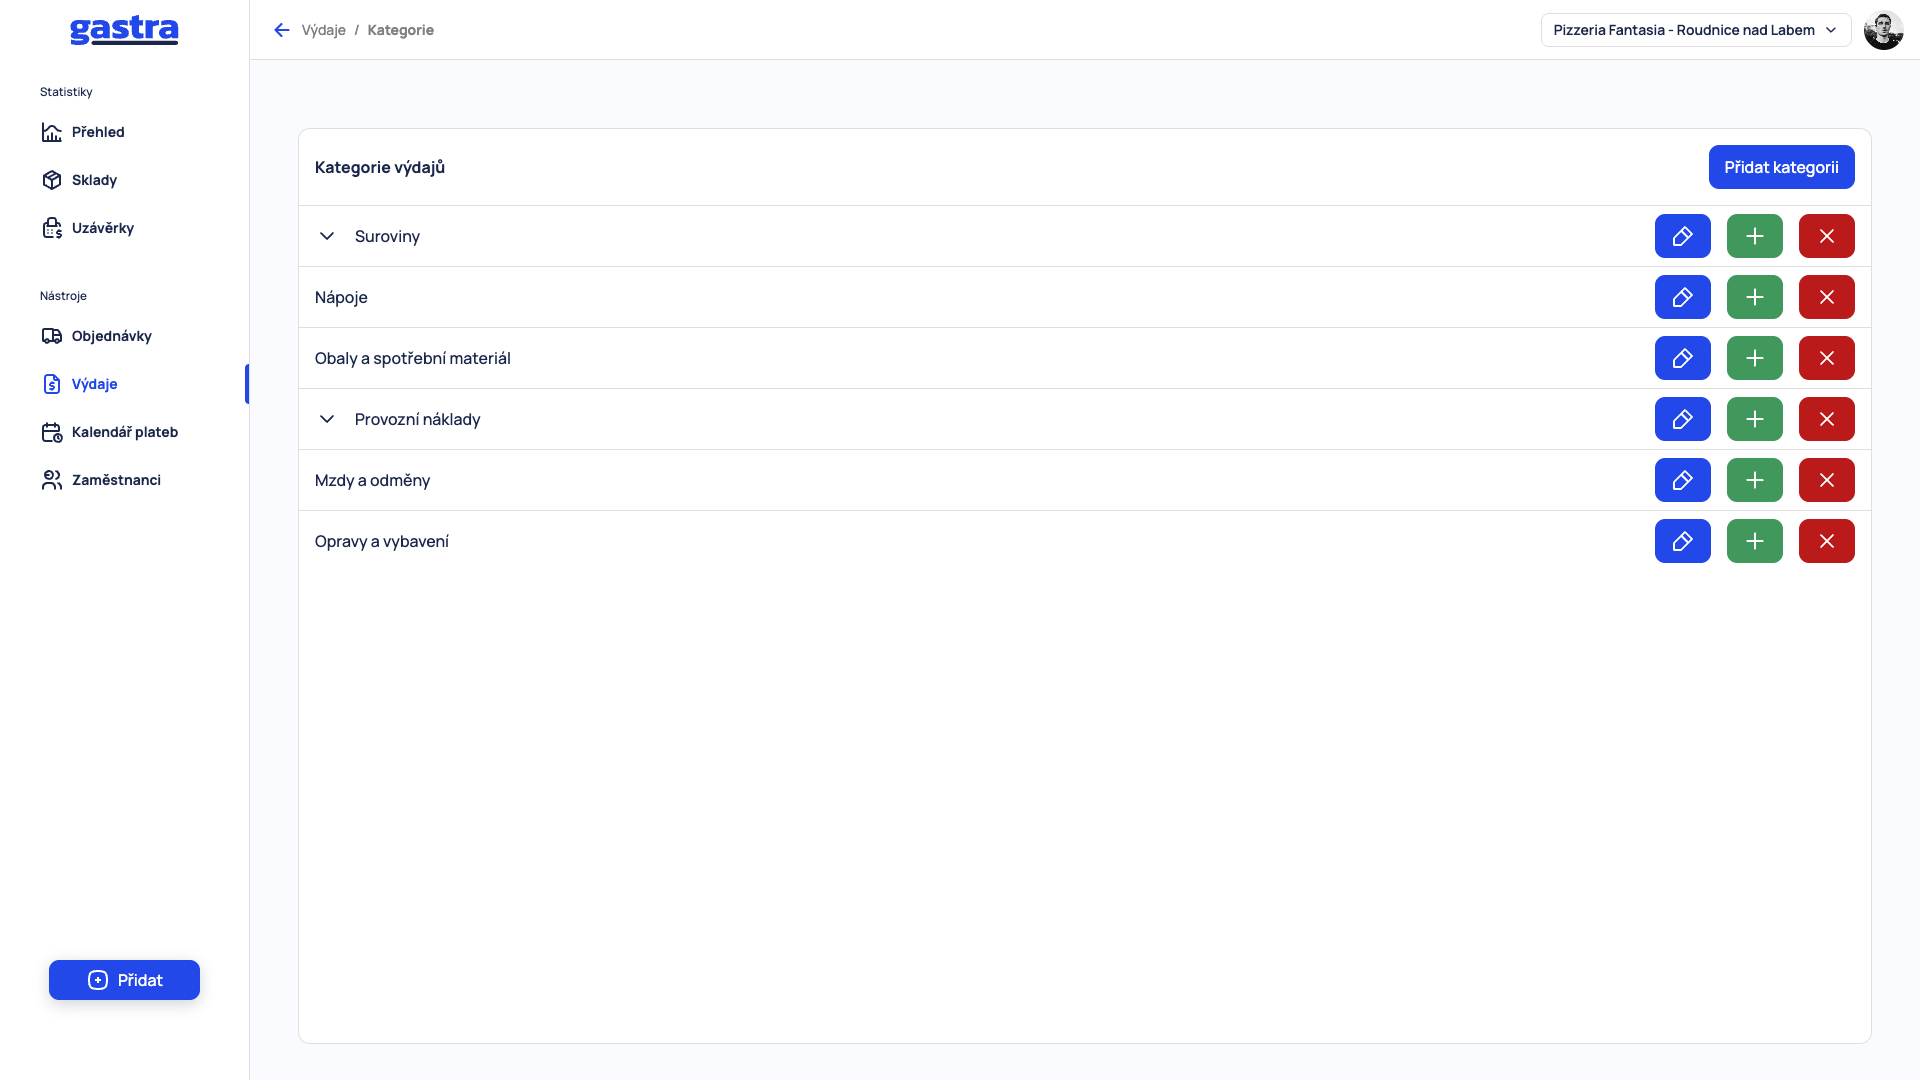The image size is (1920, 1080).
Task: Add a subcategory under Nápoje
Action: coord(1754,297)
